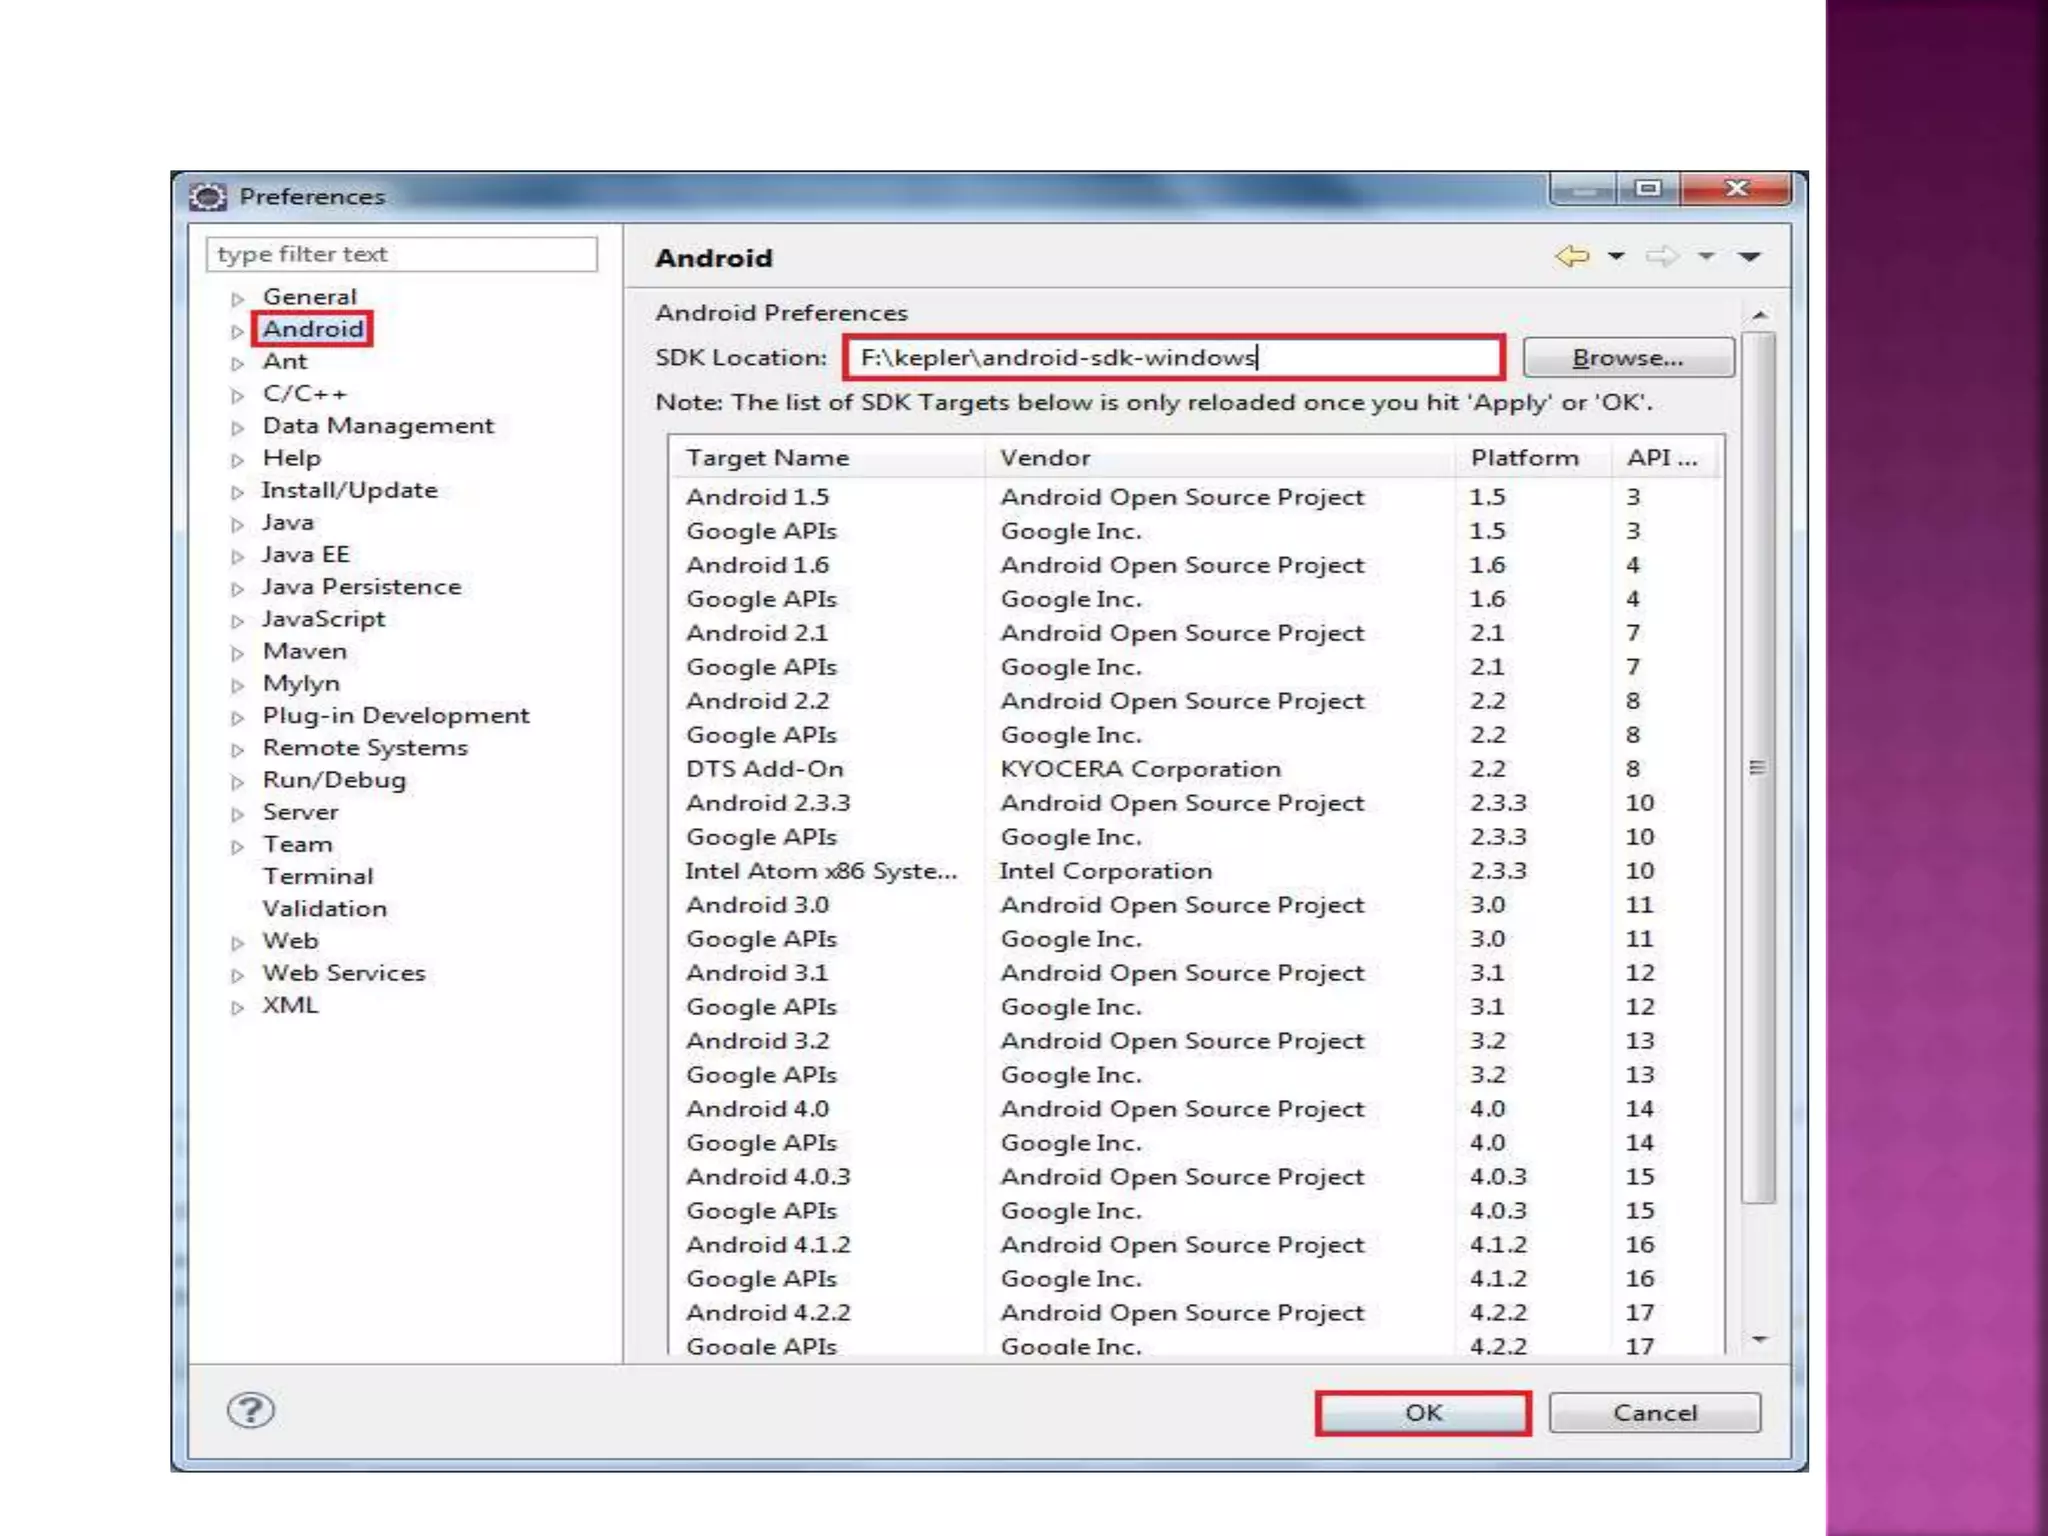The height and width of the screenshot is (1536, 2048).
Task: Expand the Run/Debug tree node
Action: pos(237,782)
